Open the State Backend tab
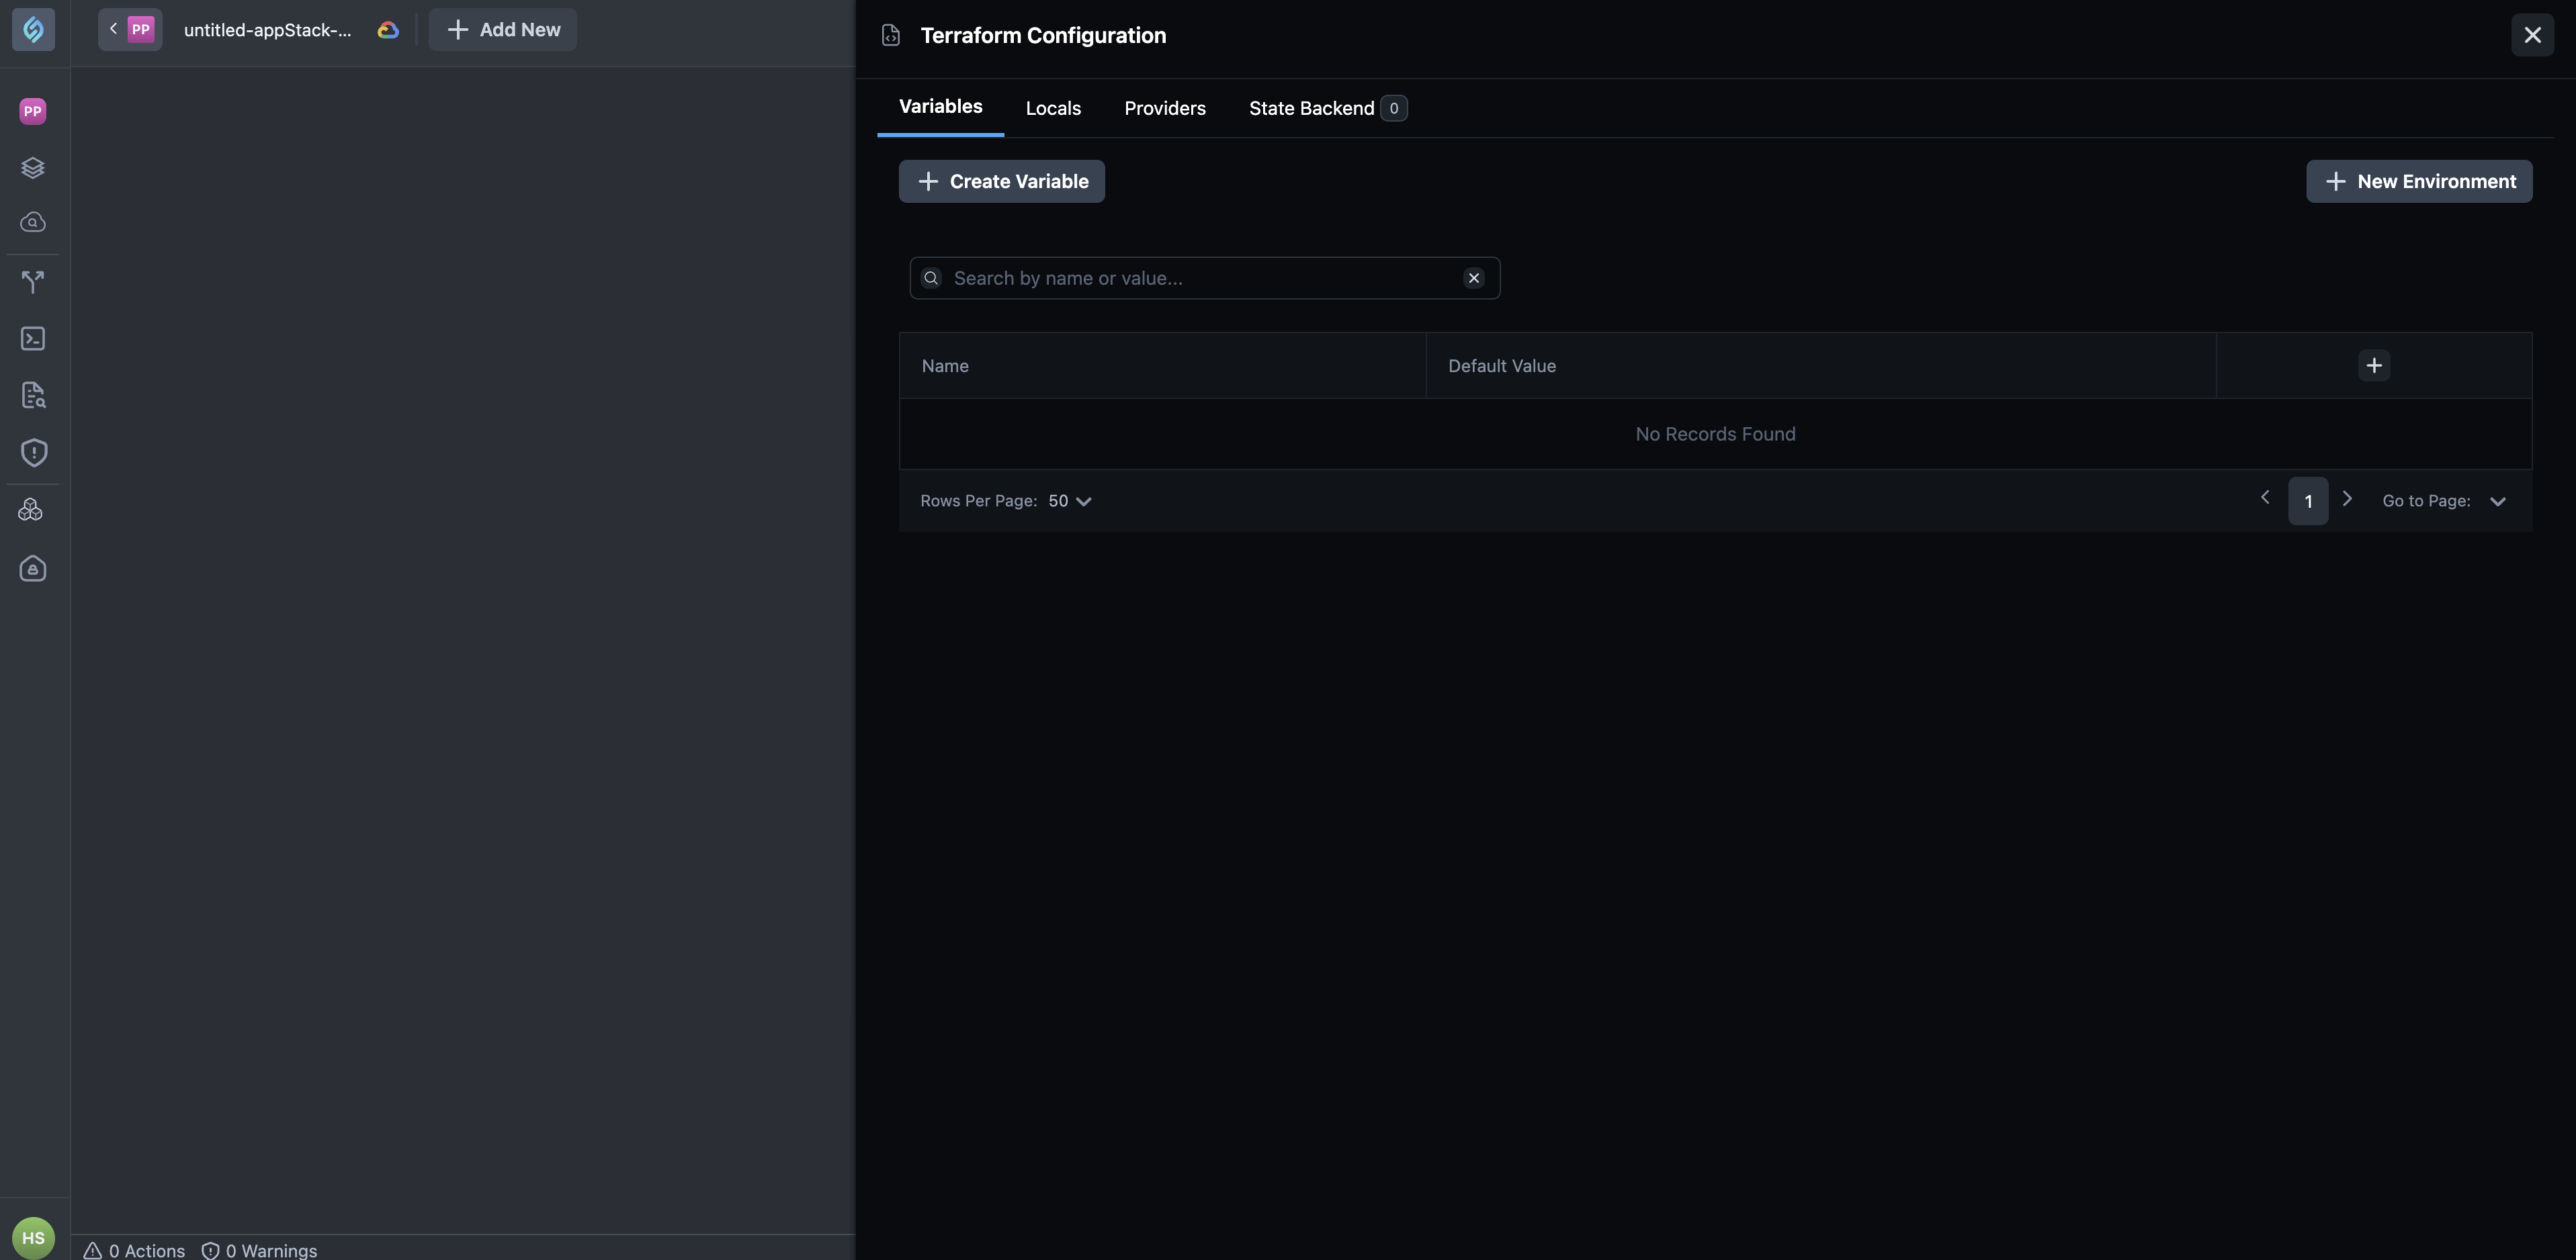Image resolution: width=2576 pixels, height=1260 pixels. coord(1311,108)
